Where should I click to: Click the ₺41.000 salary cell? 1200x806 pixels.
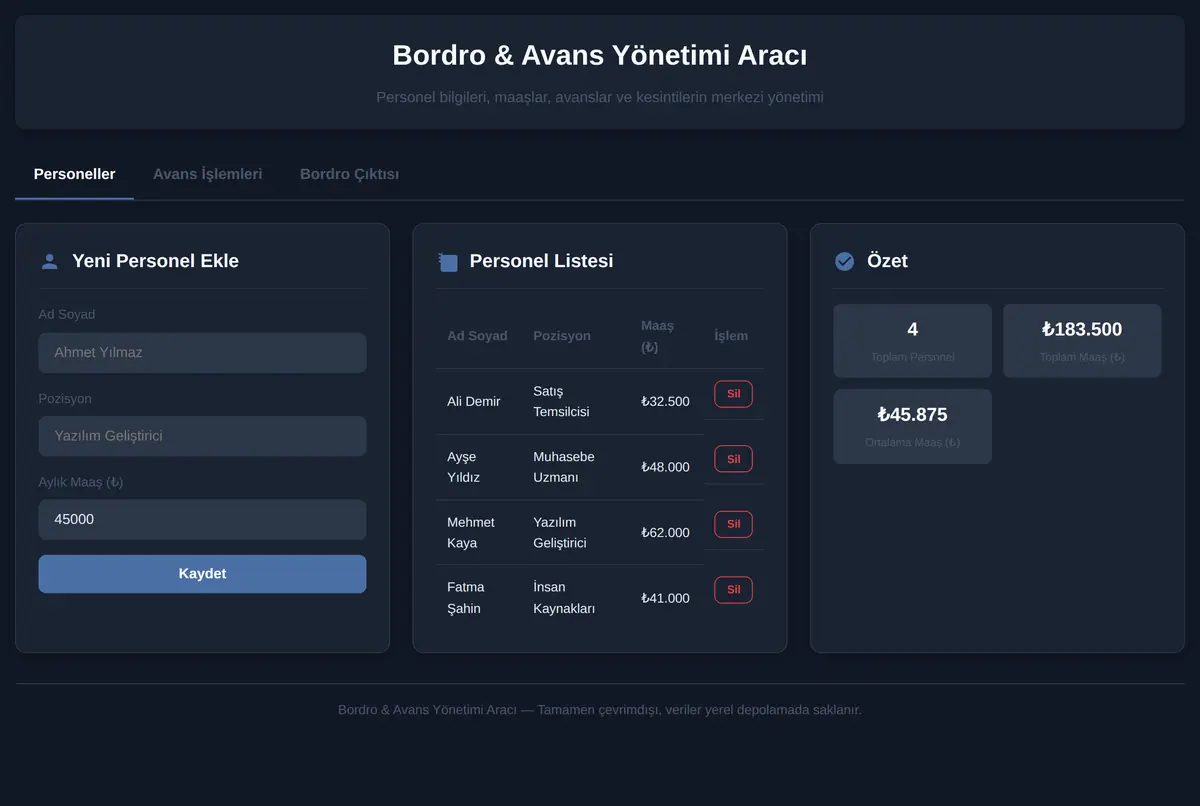tap(666, 598)
